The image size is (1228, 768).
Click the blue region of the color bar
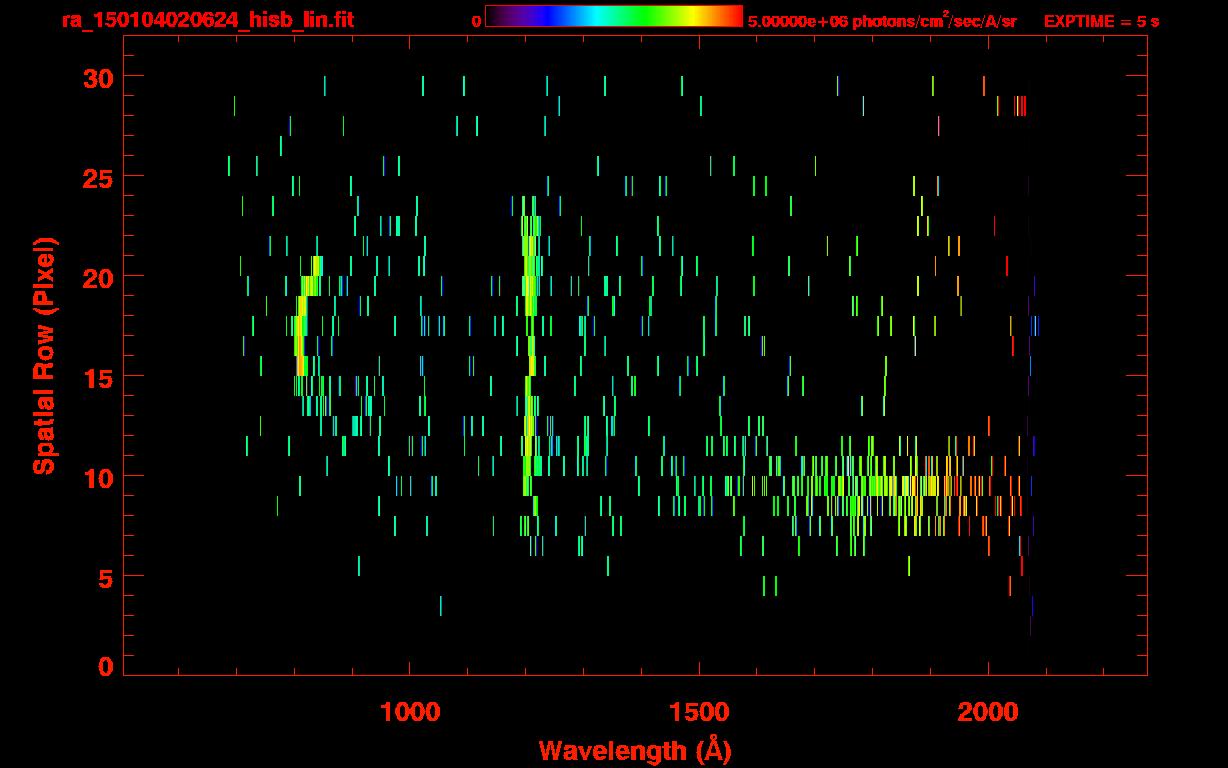click(540, 16)
